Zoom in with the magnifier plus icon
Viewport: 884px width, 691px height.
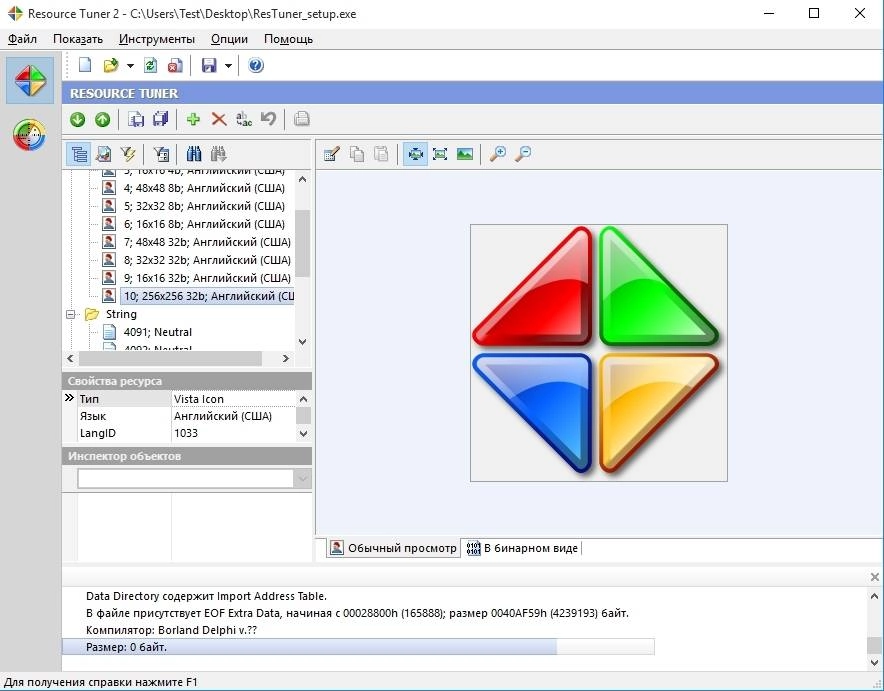pos(497,154)
